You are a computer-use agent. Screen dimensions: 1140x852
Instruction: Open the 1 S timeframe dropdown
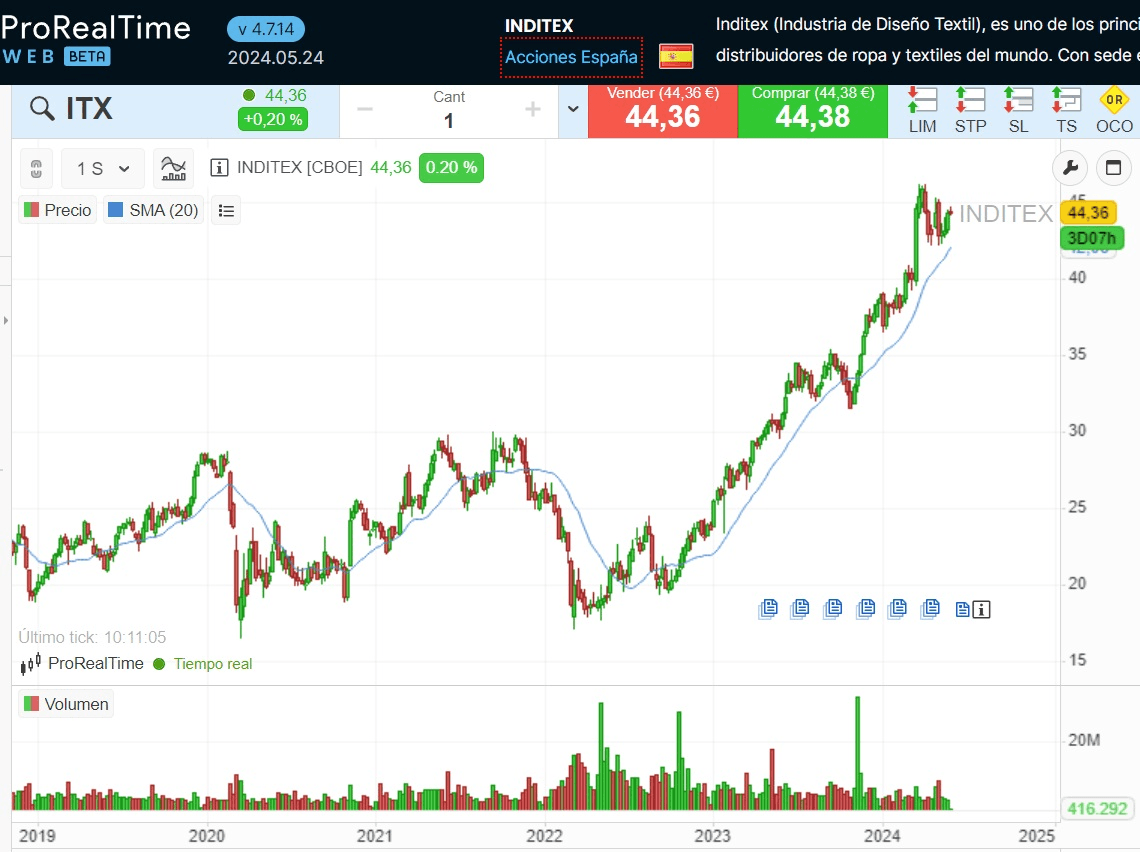pyautogui.click(x=103, y=168)
